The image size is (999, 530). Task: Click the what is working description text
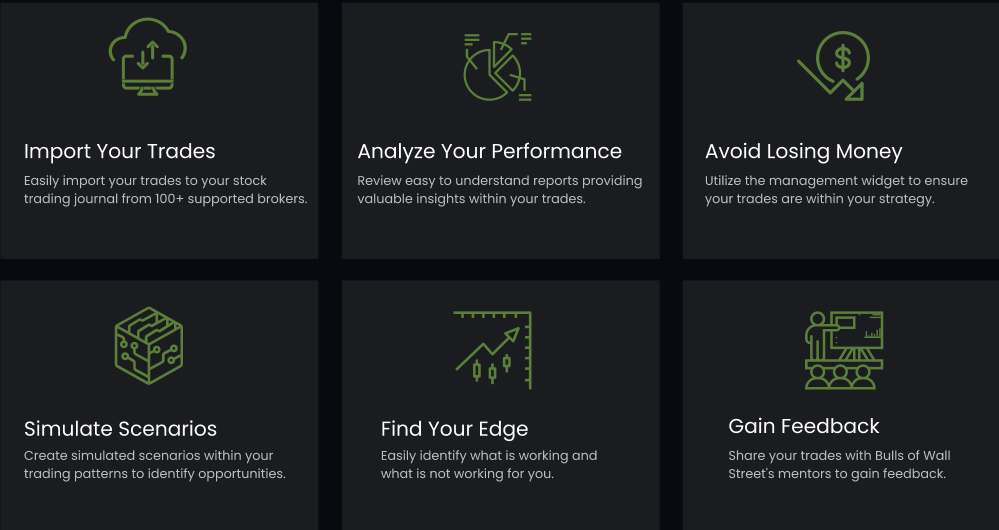pyautogui.click(x=489, y=464)
